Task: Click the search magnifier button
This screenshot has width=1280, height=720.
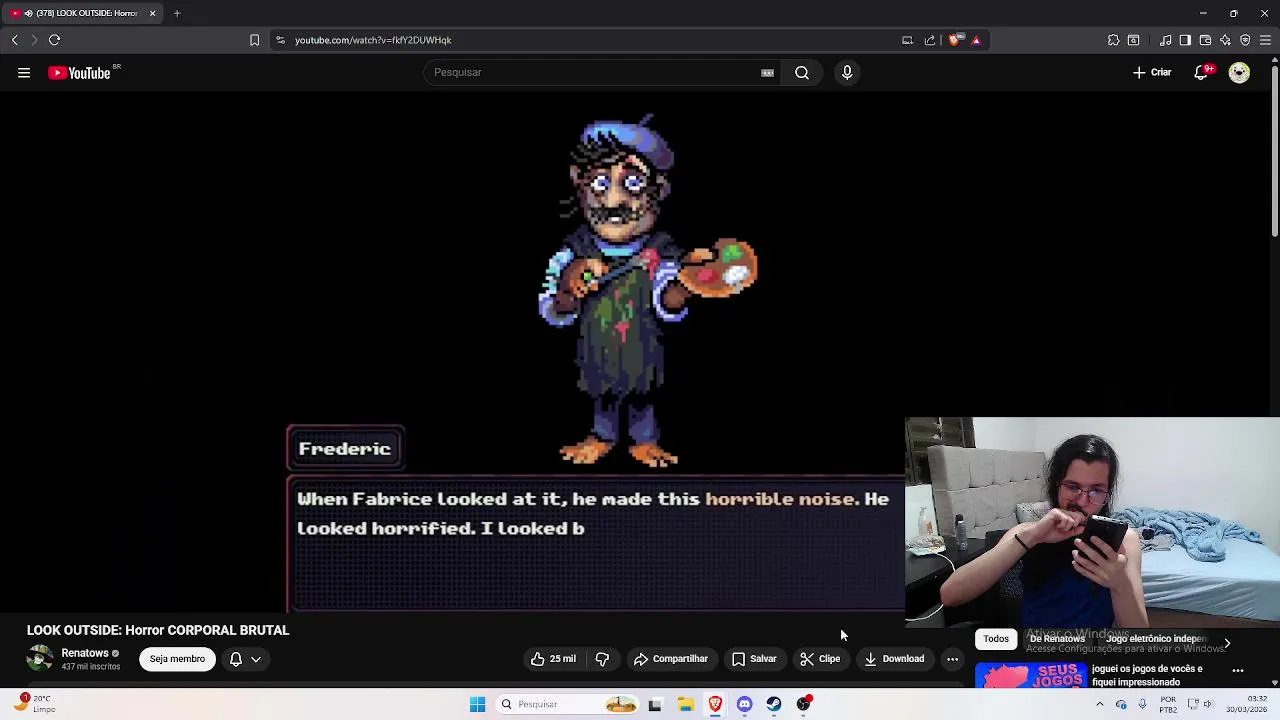Action: pyautogui.click(x=802, y=72)
